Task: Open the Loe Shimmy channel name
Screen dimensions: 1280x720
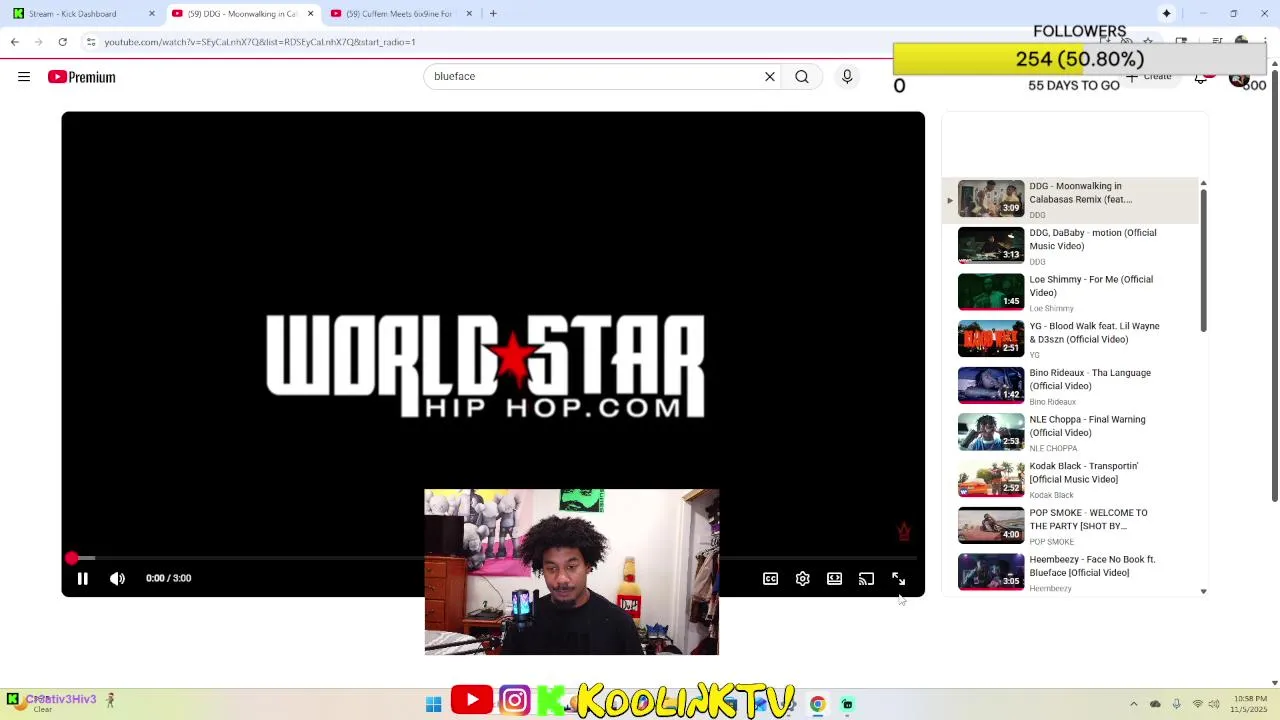Action: pyautogui.click(x=1051, y=308)
